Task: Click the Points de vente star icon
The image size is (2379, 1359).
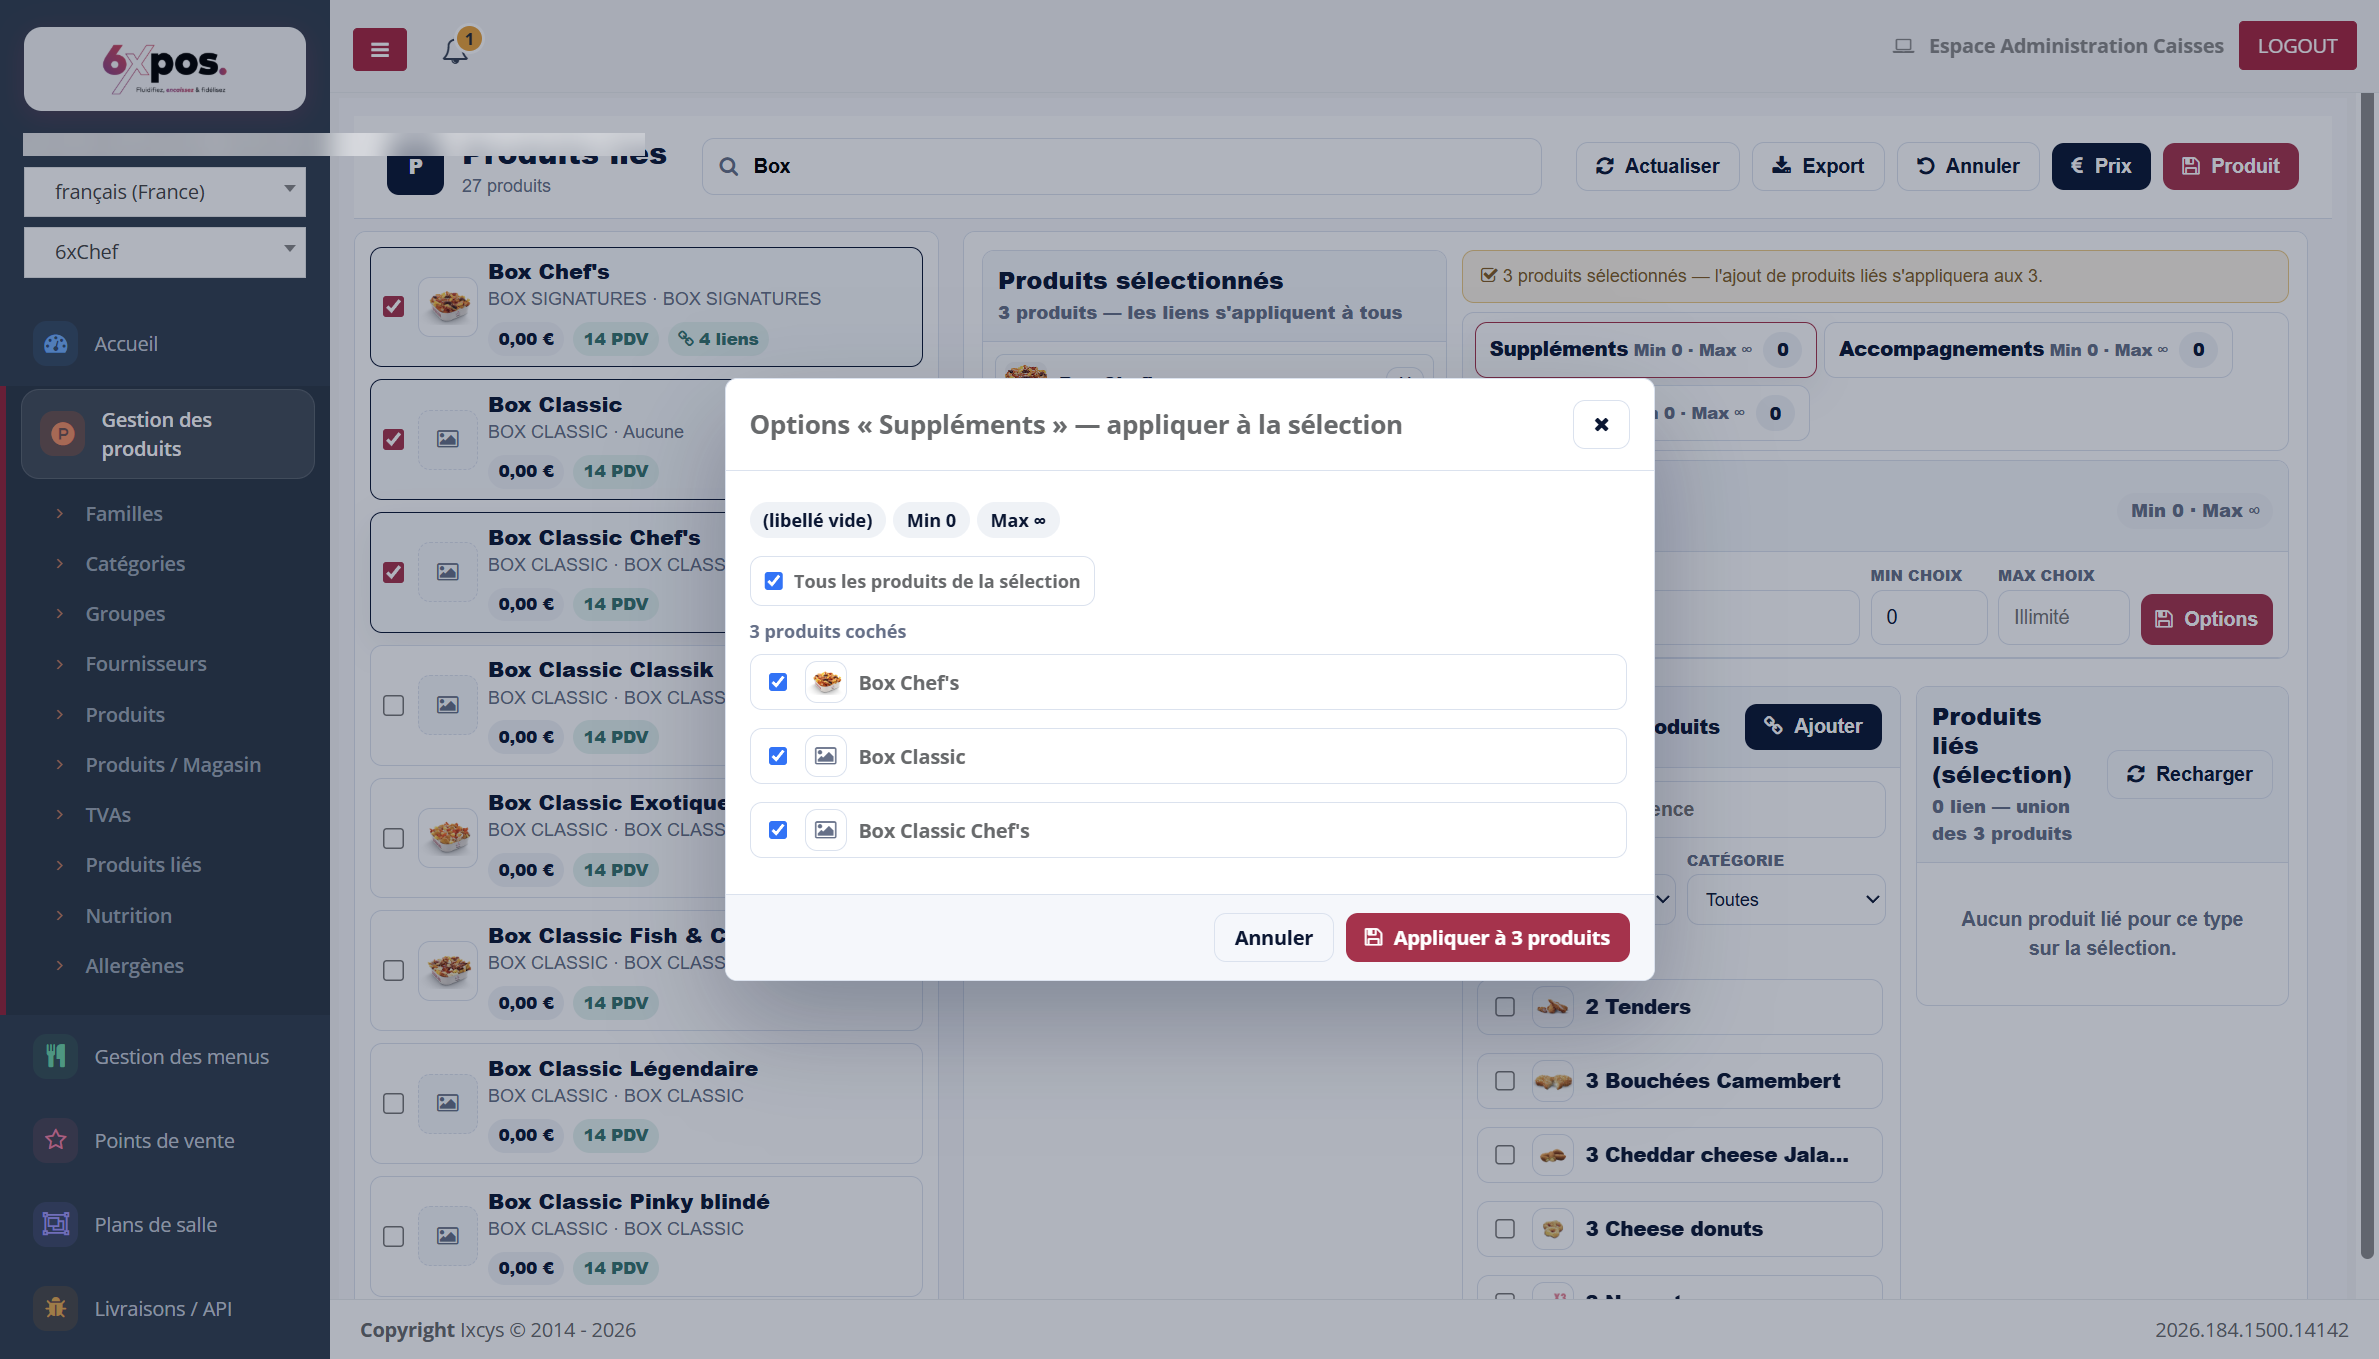Action: point(56,1141)
